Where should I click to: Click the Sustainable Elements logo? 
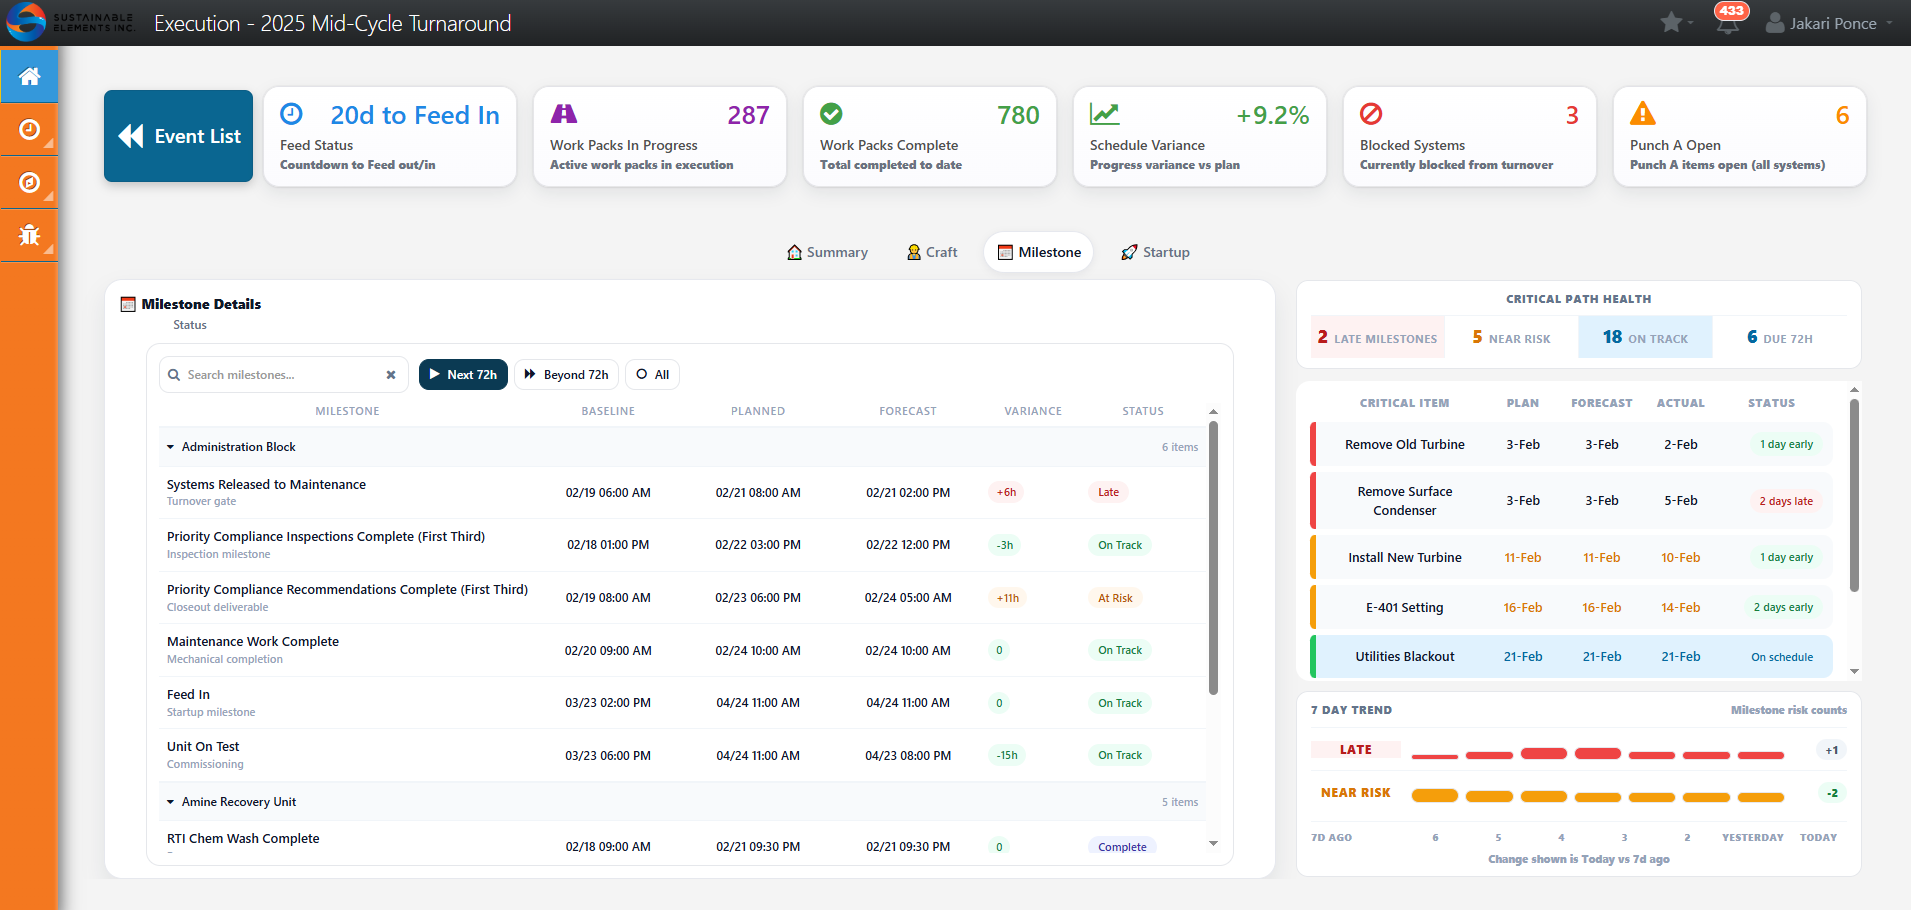tap(70, 22)
